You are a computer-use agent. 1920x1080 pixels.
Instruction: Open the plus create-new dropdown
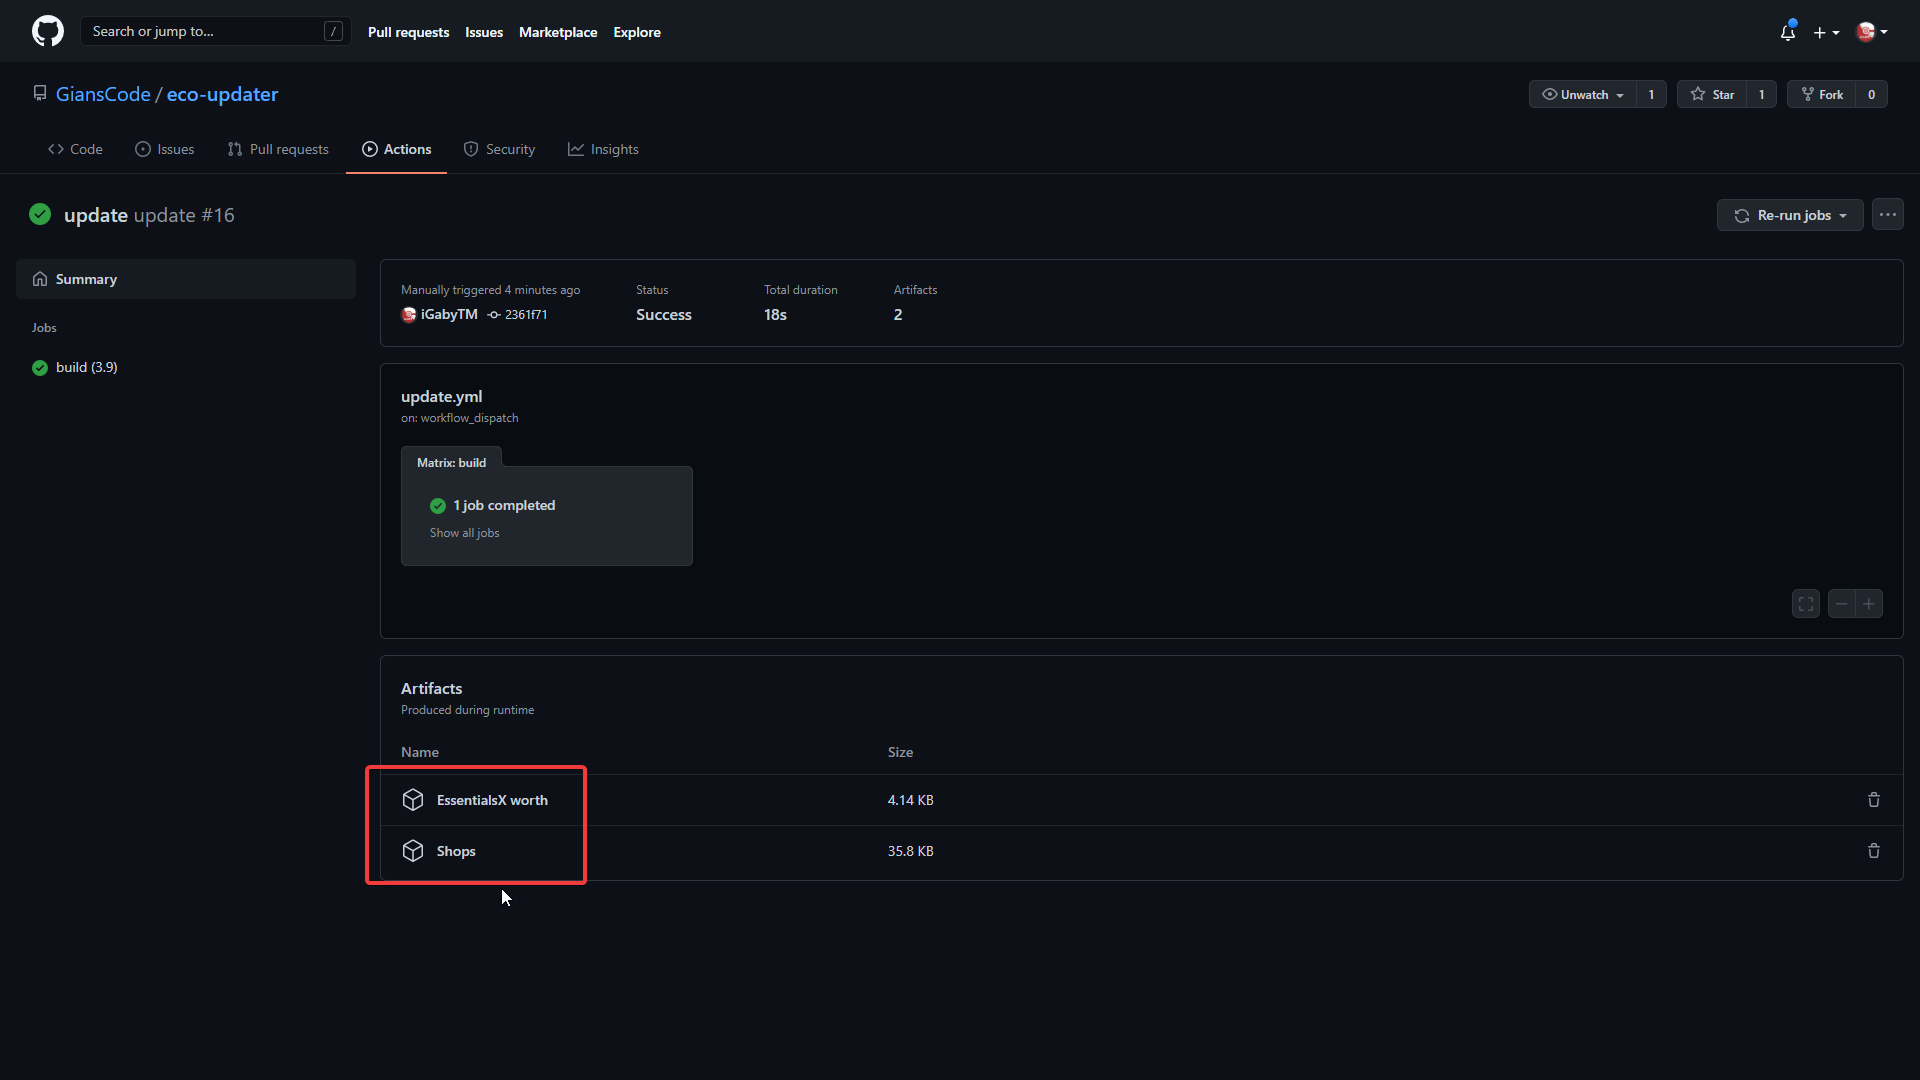click(1826, 32)
